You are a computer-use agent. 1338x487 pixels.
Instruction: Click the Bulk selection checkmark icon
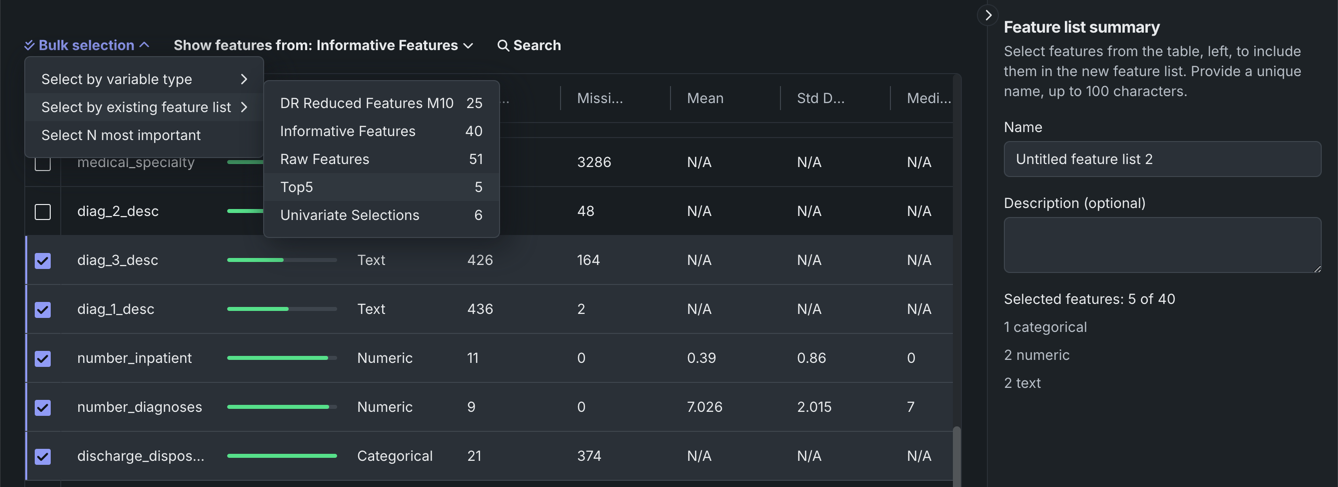[29, 45]
